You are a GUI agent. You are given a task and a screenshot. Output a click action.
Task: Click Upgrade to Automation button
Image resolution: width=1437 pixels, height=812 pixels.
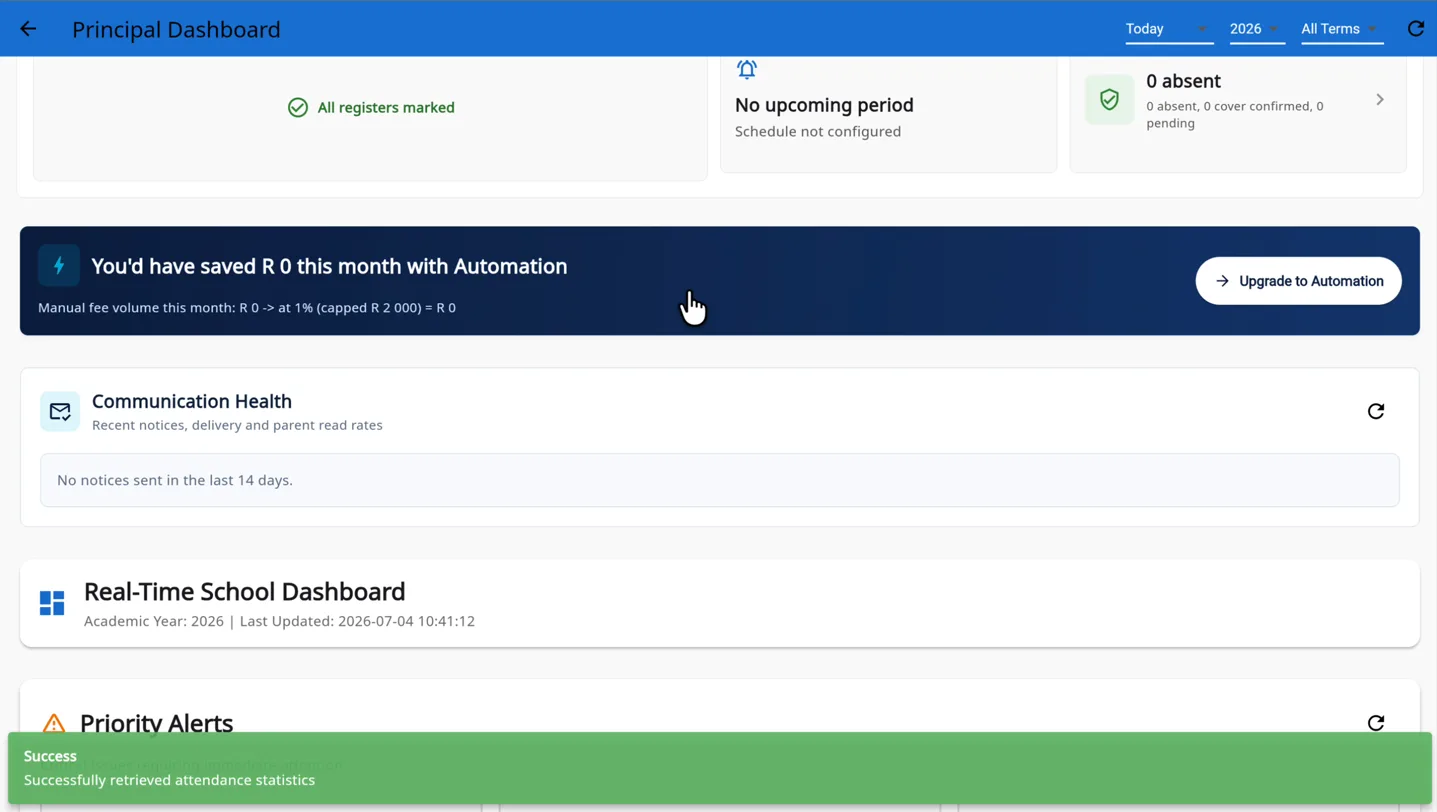(1298, 281)
